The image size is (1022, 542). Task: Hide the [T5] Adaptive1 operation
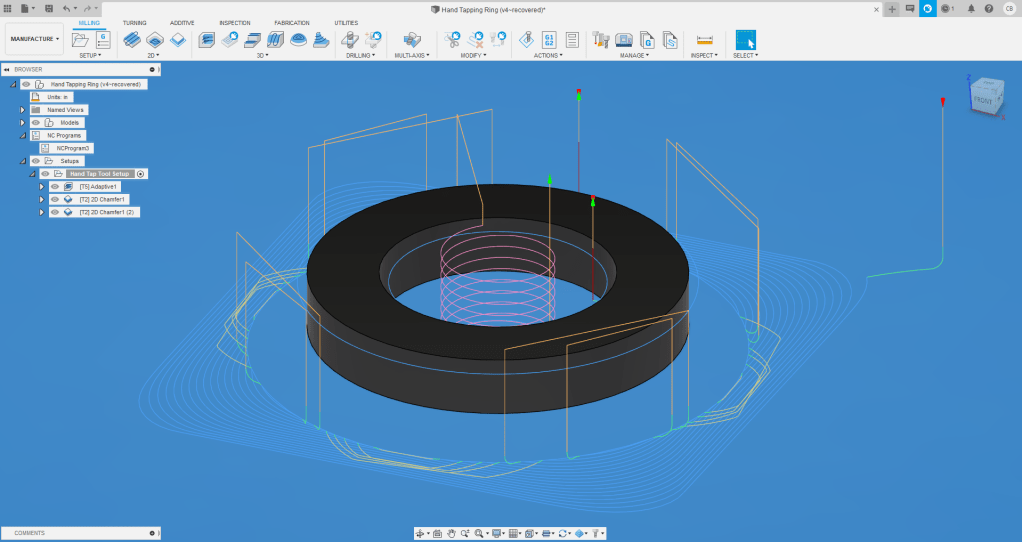point(55,186)
